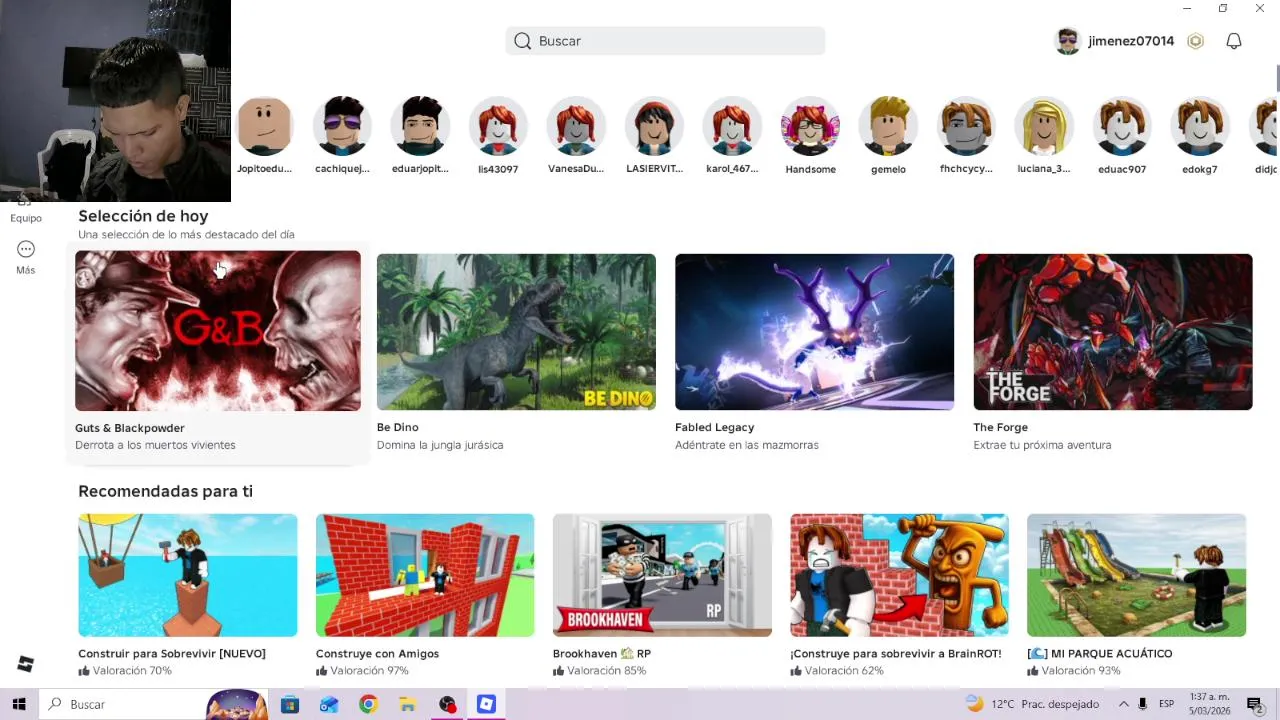Click Adéntrate en las mazmorras text
Viewport: 1280px width, 720px height.
pos(747,445)
